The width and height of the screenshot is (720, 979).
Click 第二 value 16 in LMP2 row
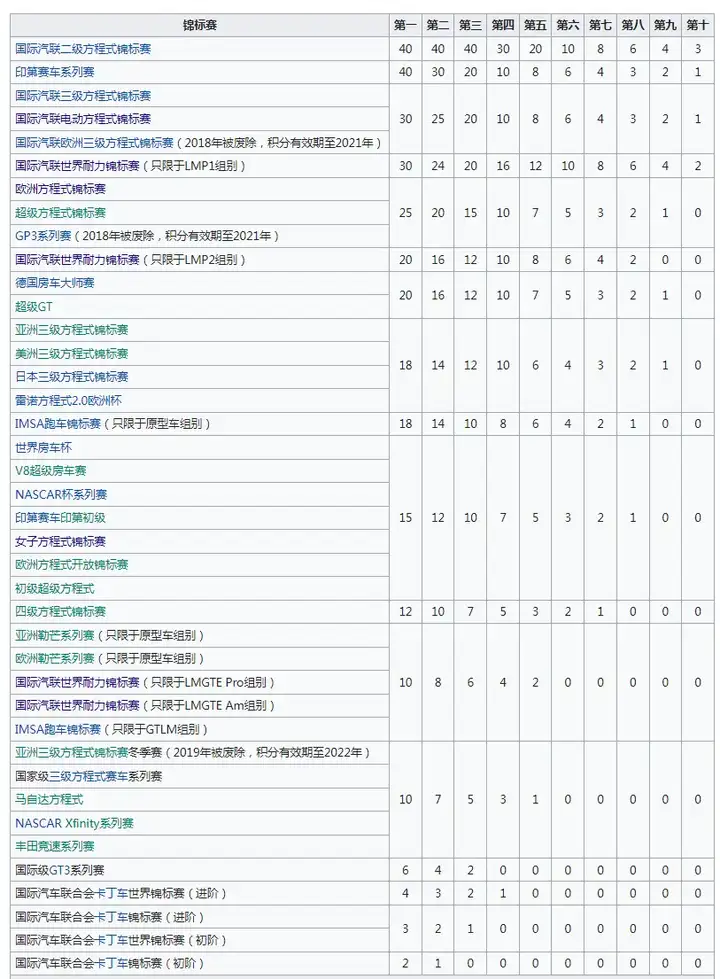coord(438,260)
